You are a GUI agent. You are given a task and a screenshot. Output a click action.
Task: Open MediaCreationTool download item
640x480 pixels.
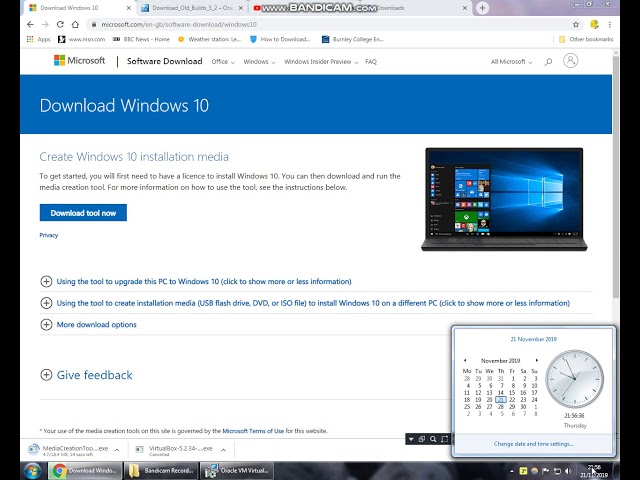click(69, 450)
